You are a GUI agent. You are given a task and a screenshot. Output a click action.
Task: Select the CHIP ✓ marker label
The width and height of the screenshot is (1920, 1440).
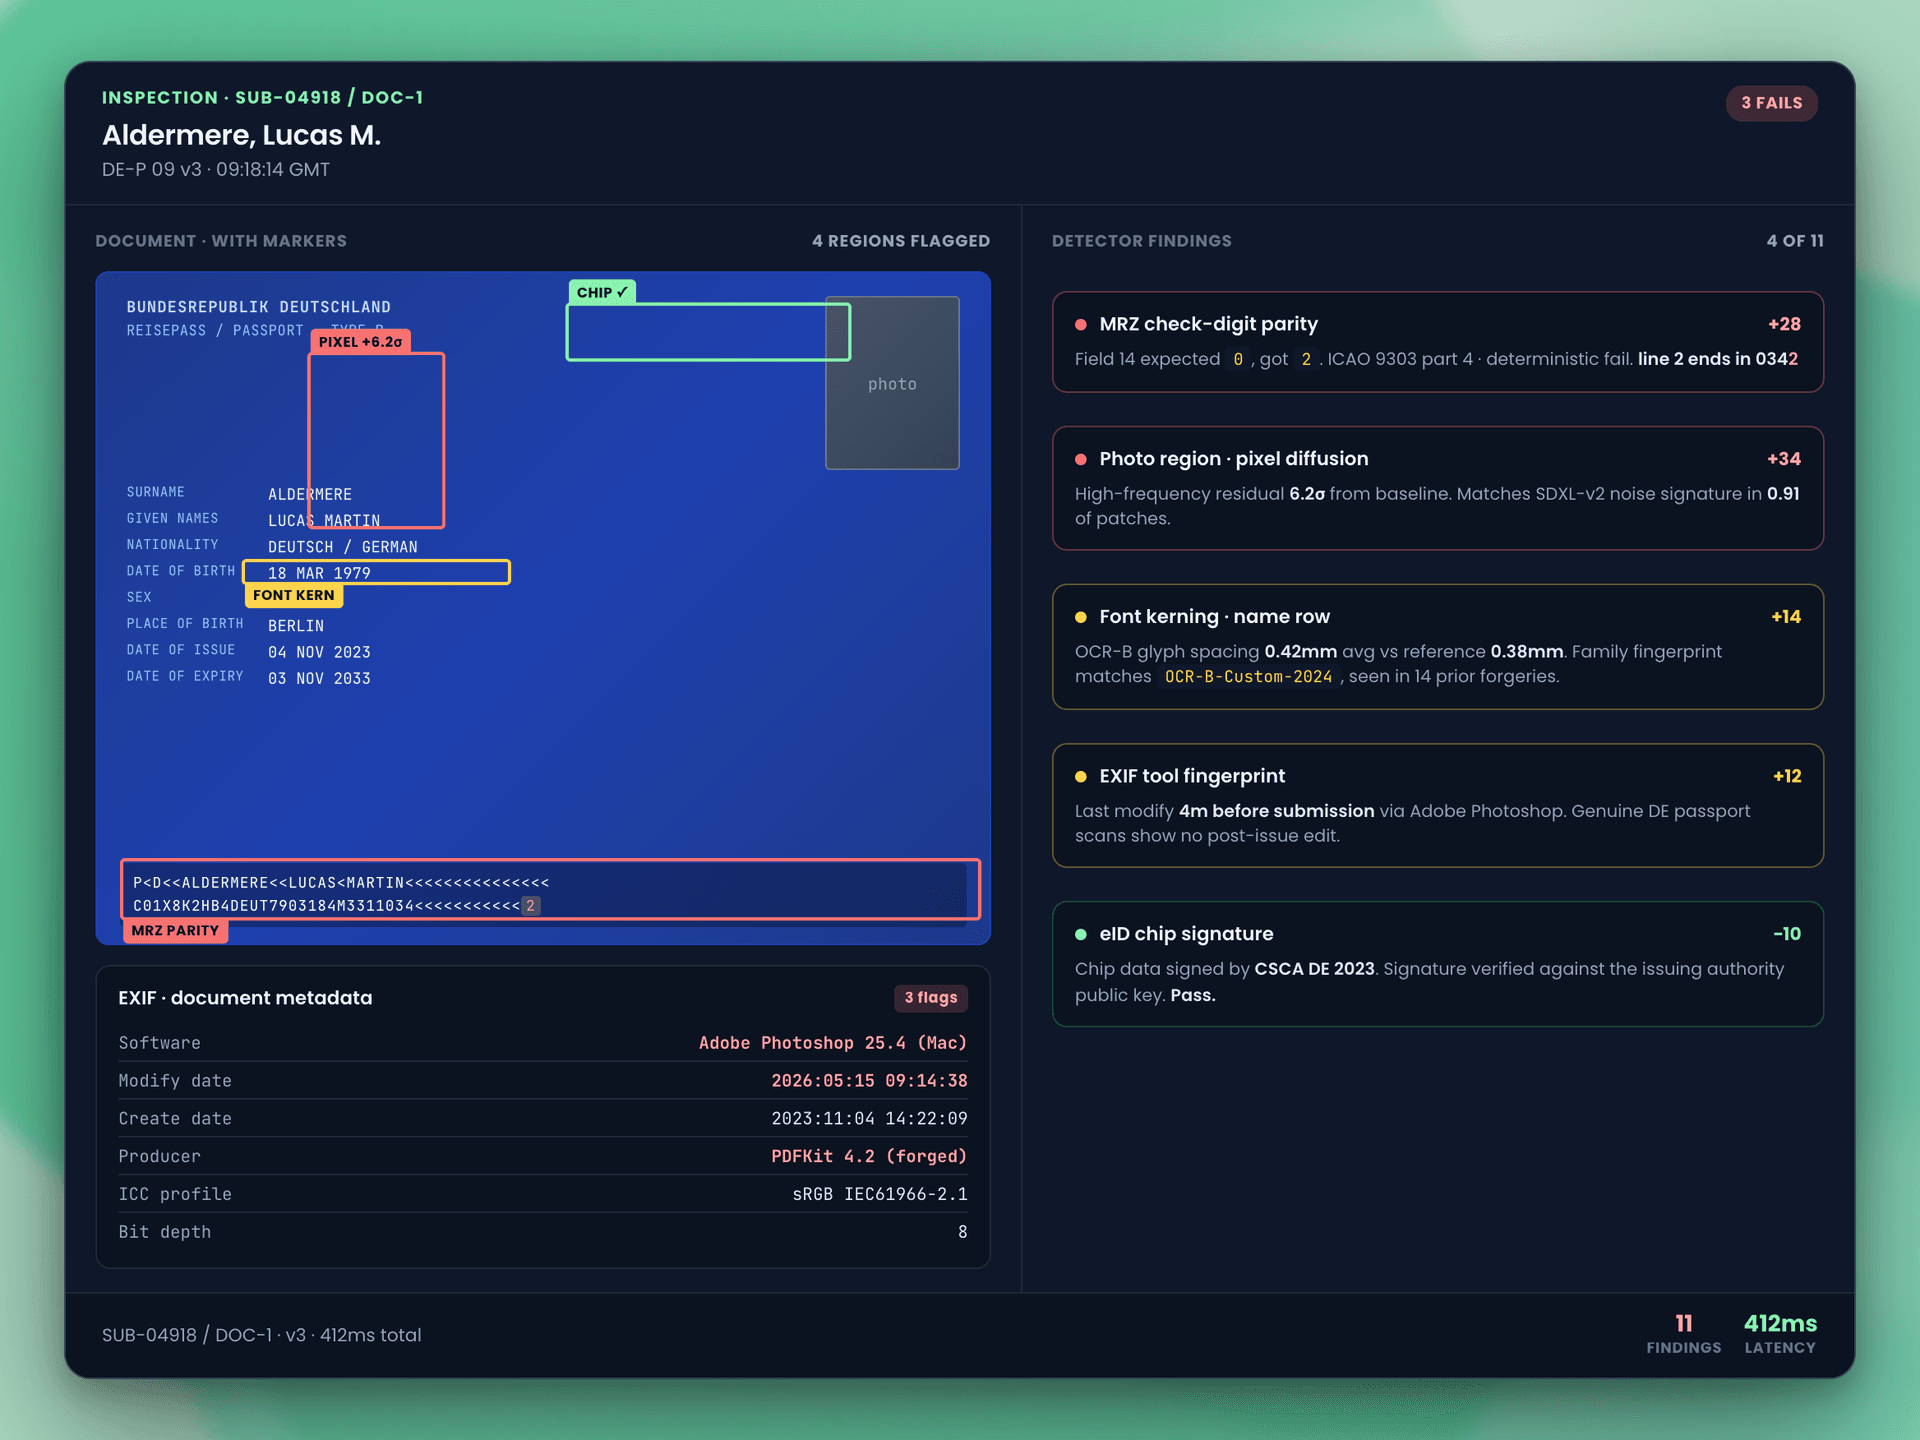[x=602, y=292]
